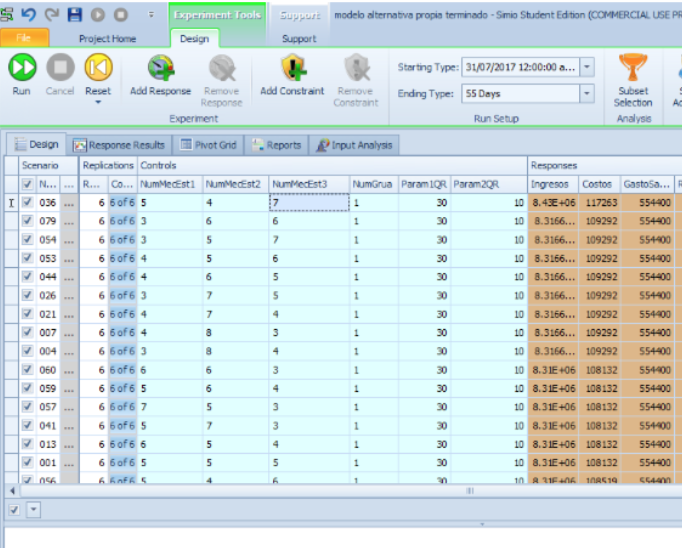
Task: Select '6 of 6' completed cell for scenario 059
Action: 122,388
